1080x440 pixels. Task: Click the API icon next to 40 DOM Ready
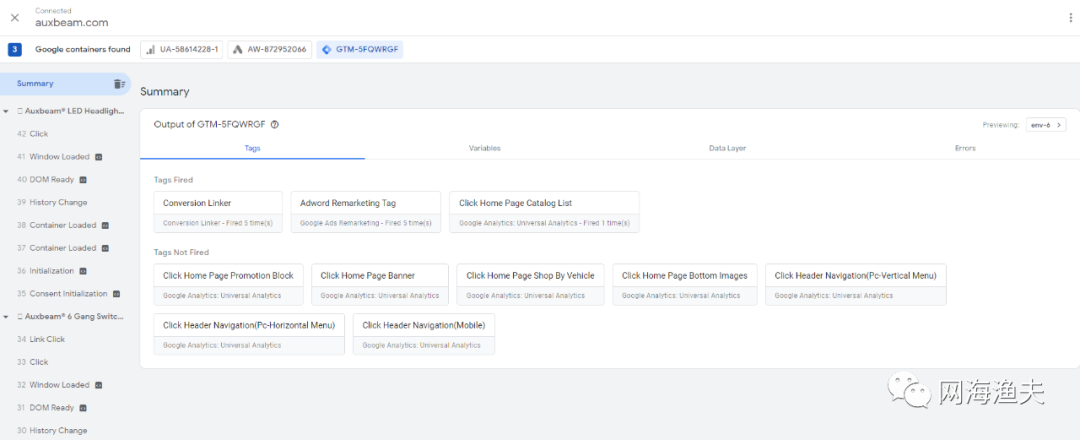[83, 180]
